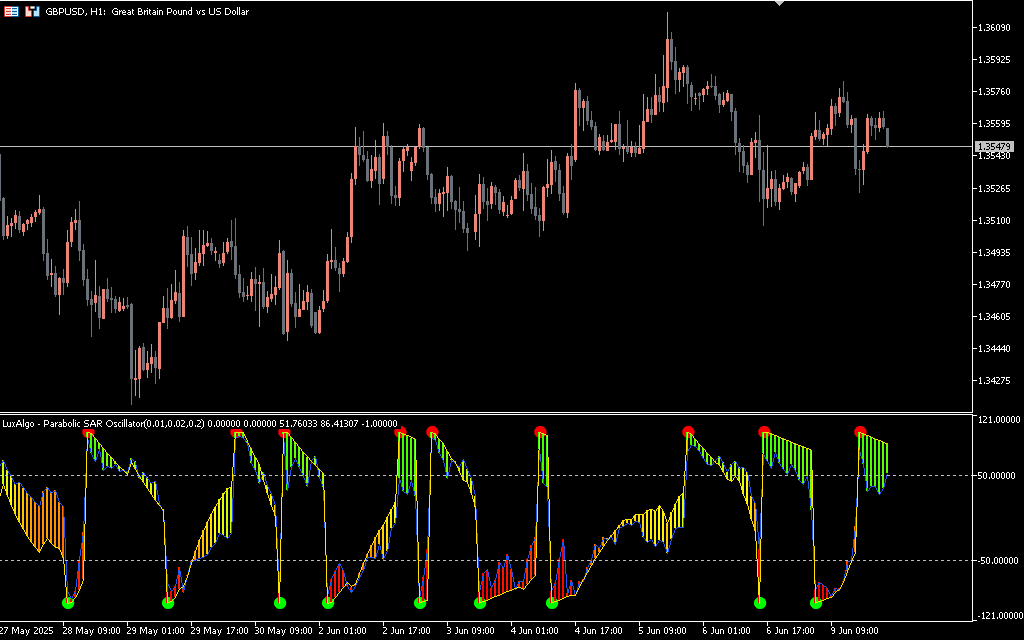
Task: Click the rightmost green signal dot in the oscillator
Action: point(816,602)
